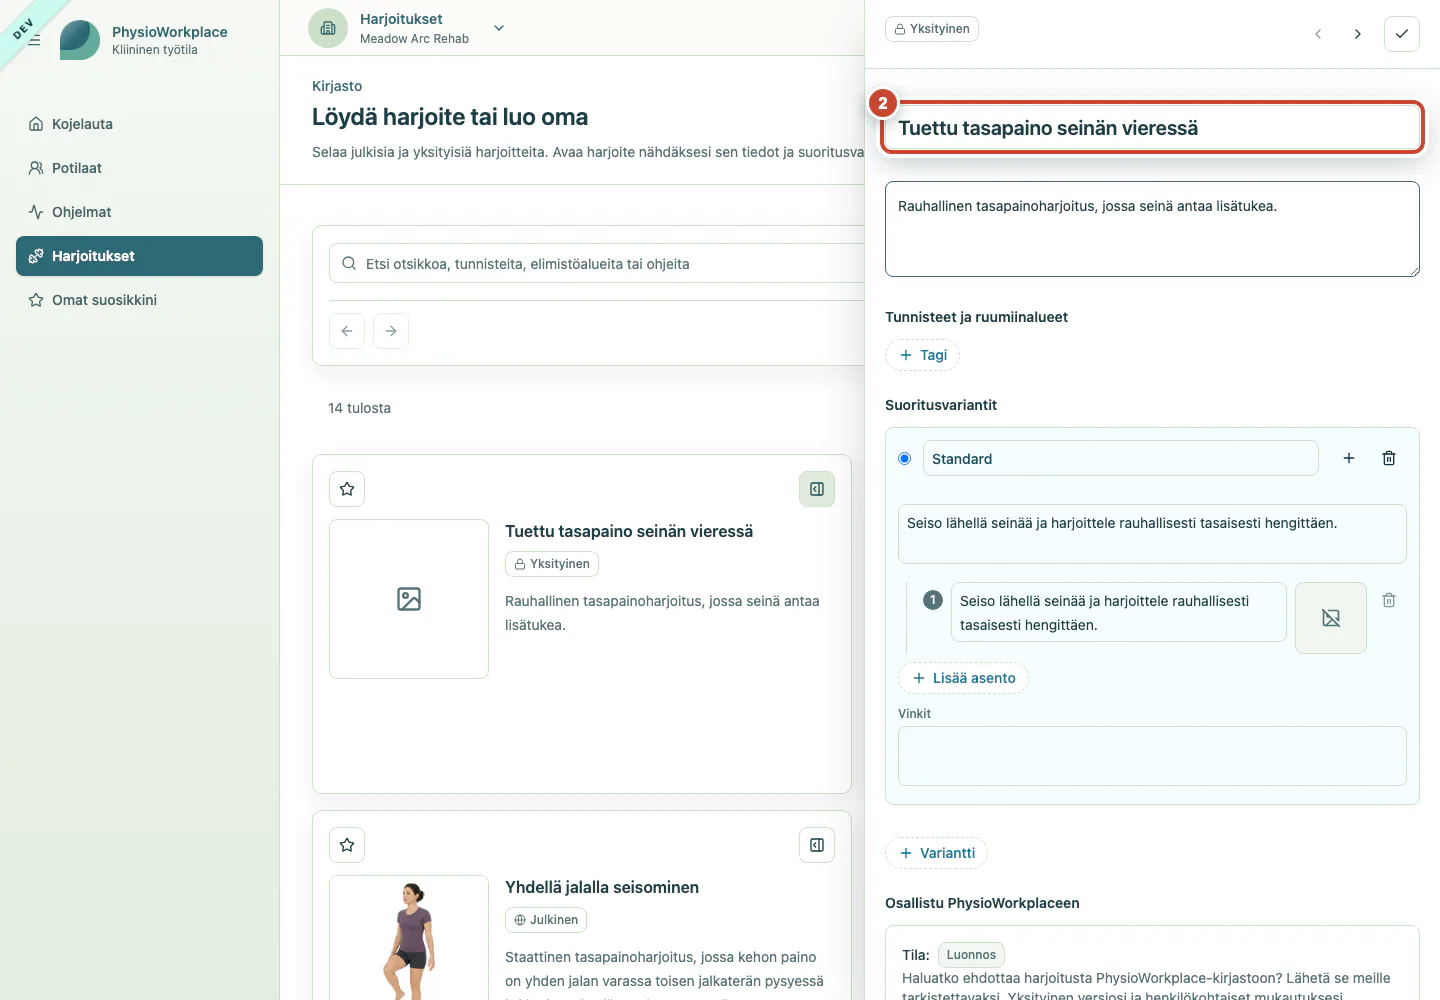Go to next exercise in detail panel
1440x1000 pixels.
pyautogui.click(x=1358, y=34)
